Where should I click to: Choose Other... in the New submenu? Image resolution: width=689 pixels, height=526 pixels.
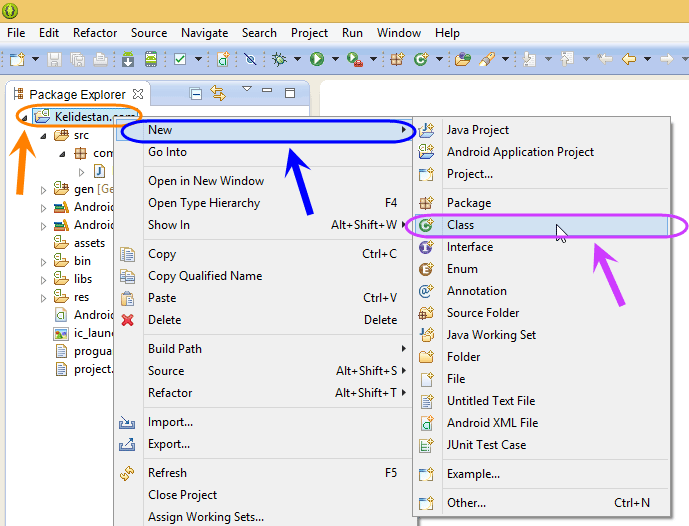click(541, 503)
